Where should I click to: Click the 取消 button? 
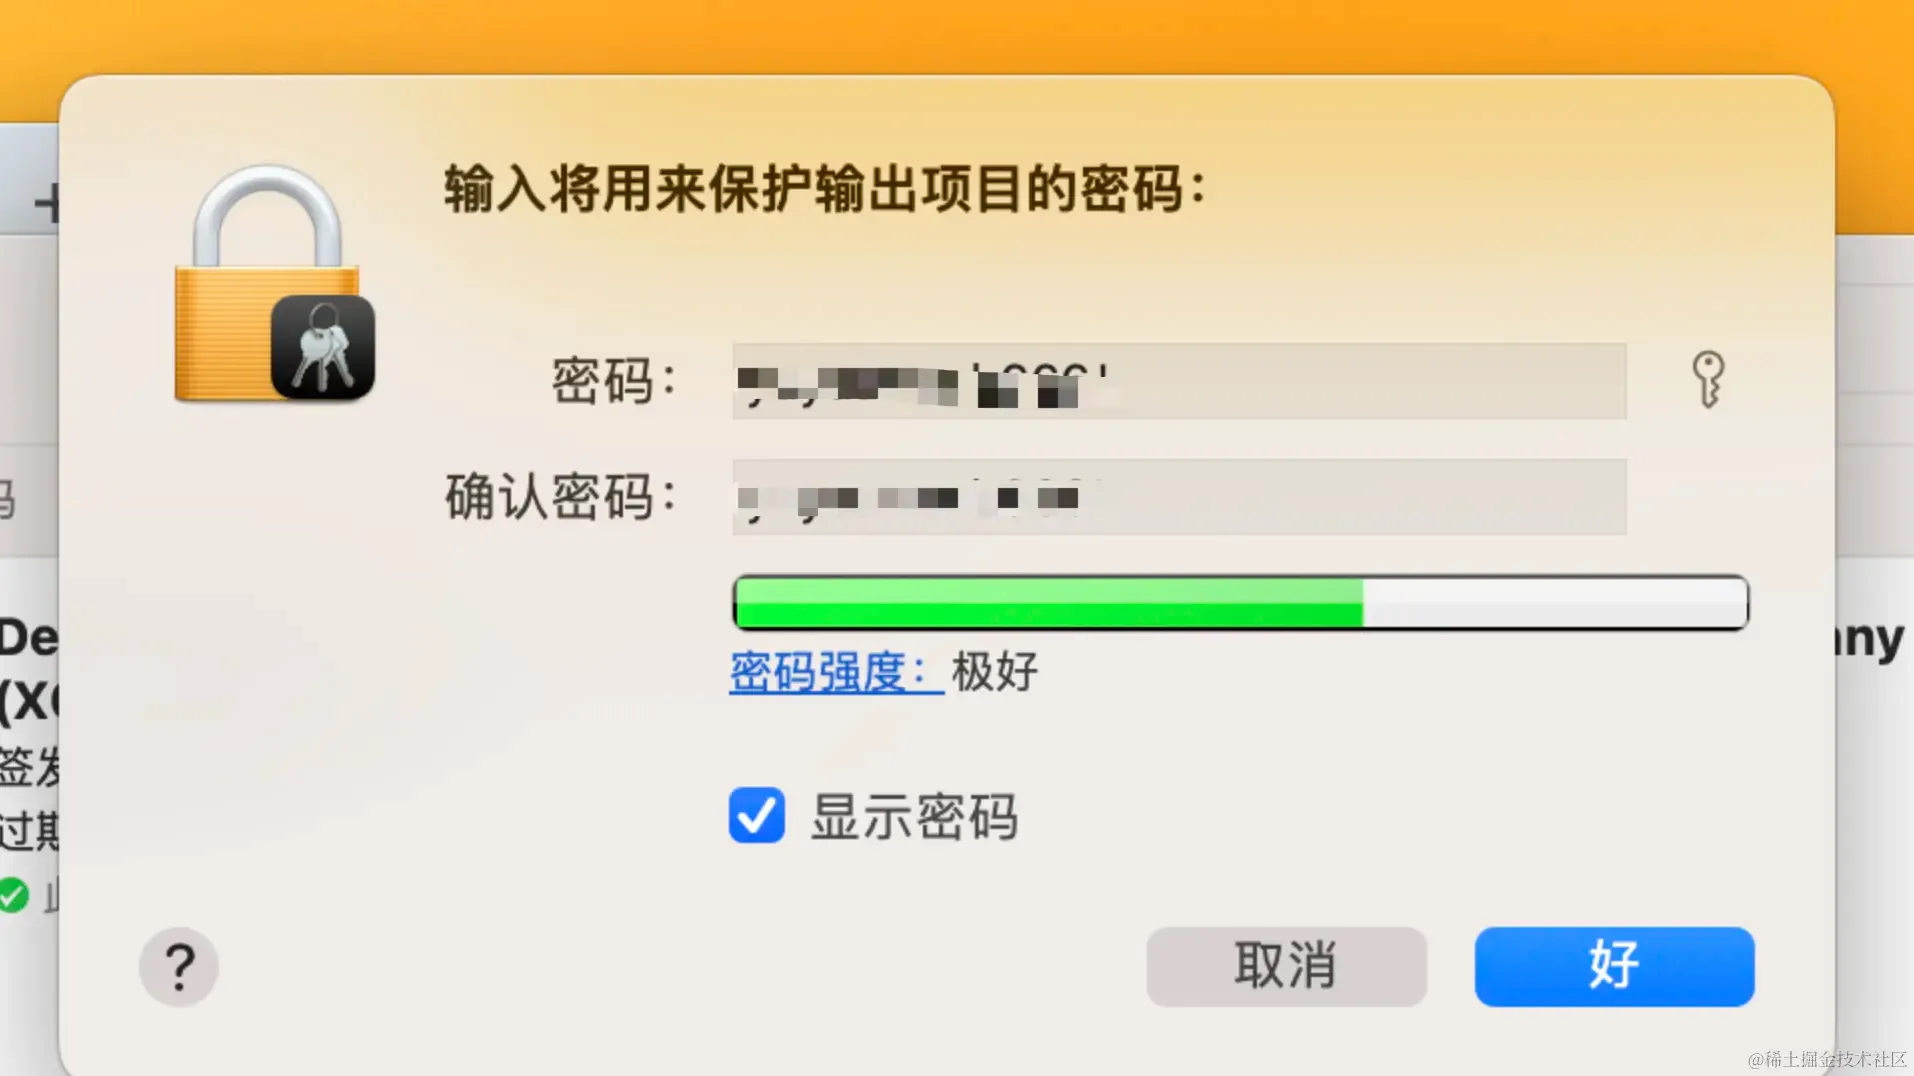(1286, 966)
